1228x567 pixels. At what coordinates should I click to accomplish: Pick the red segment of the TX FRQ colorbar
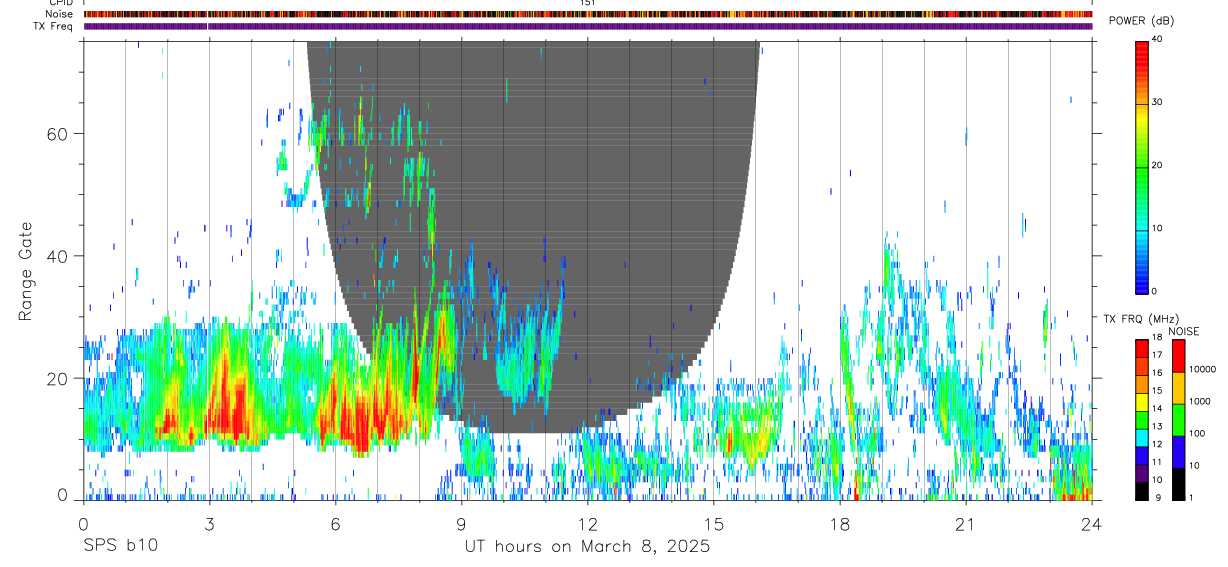(x=1141, y=349)
